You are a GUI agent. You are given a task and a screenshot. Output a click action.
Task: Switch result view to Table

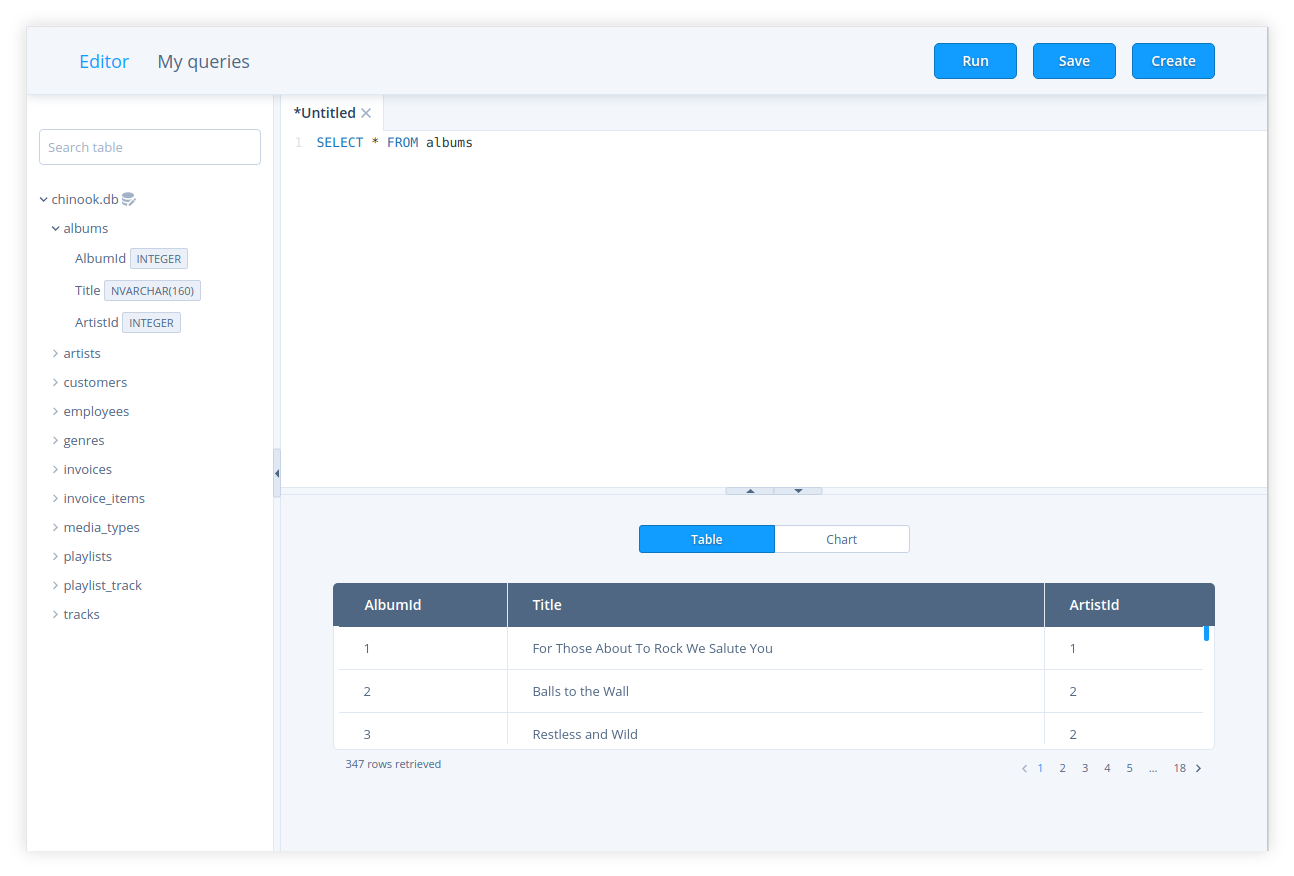(706, 539)
